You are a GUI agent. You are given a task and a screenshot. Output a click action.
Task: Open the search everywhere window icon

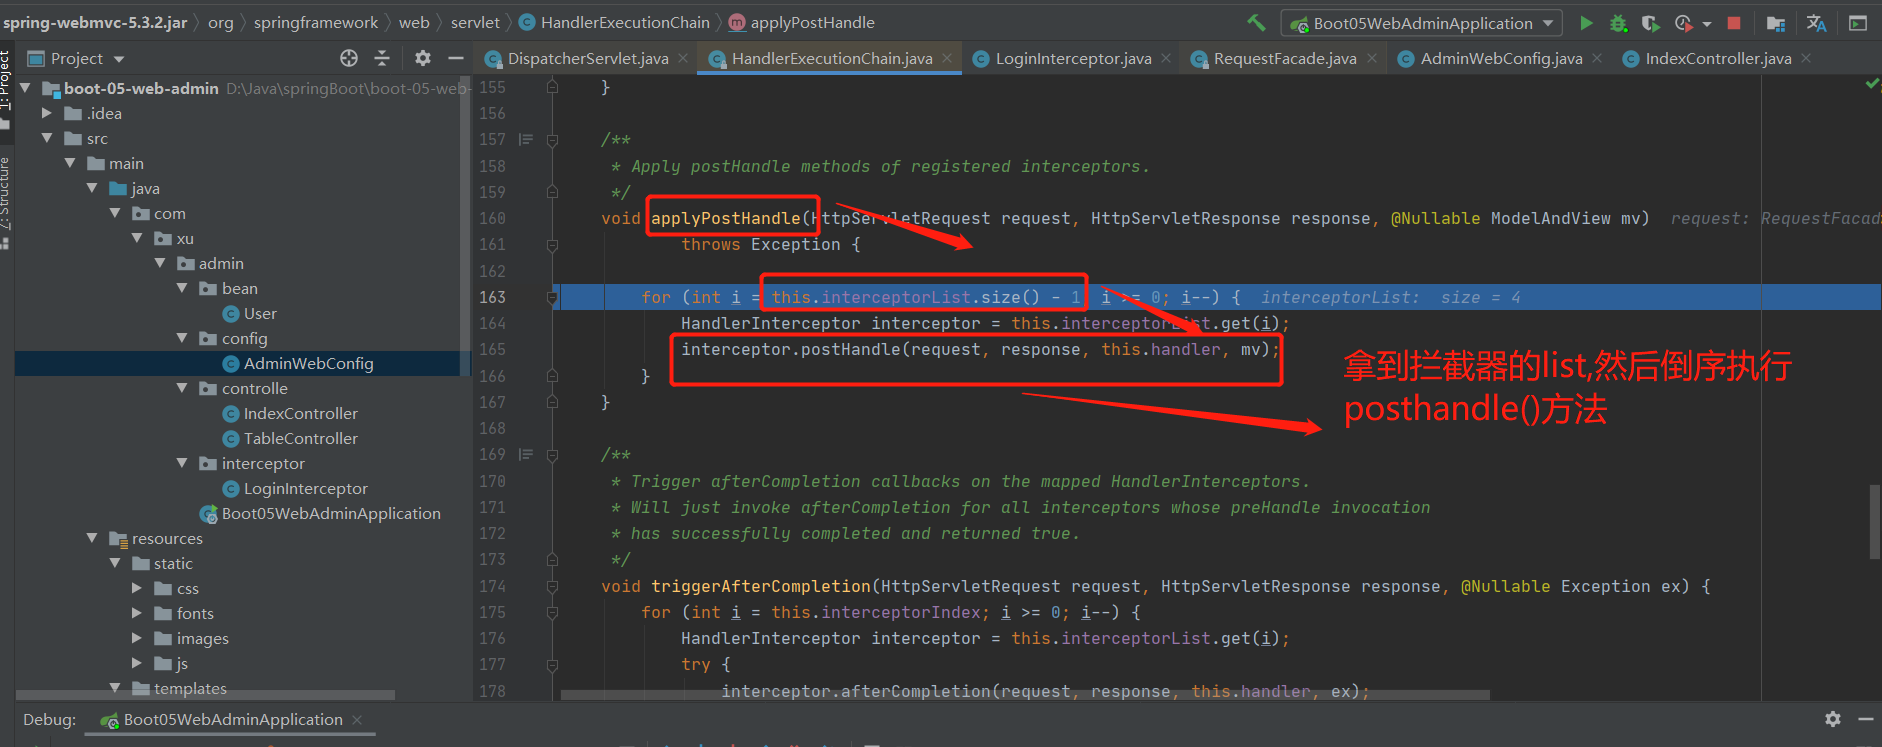coord(1858,23)
